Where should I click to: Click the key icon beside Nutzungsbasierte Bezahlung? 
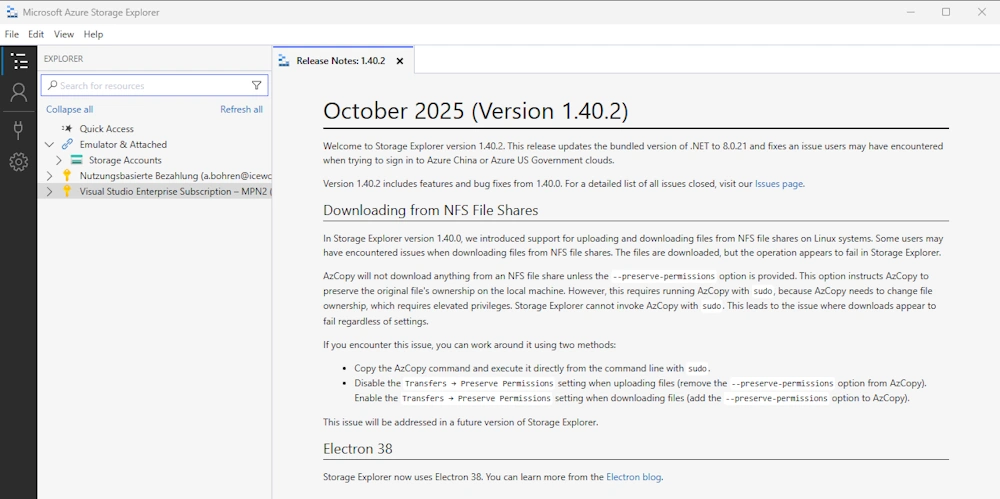coord(67,176)
